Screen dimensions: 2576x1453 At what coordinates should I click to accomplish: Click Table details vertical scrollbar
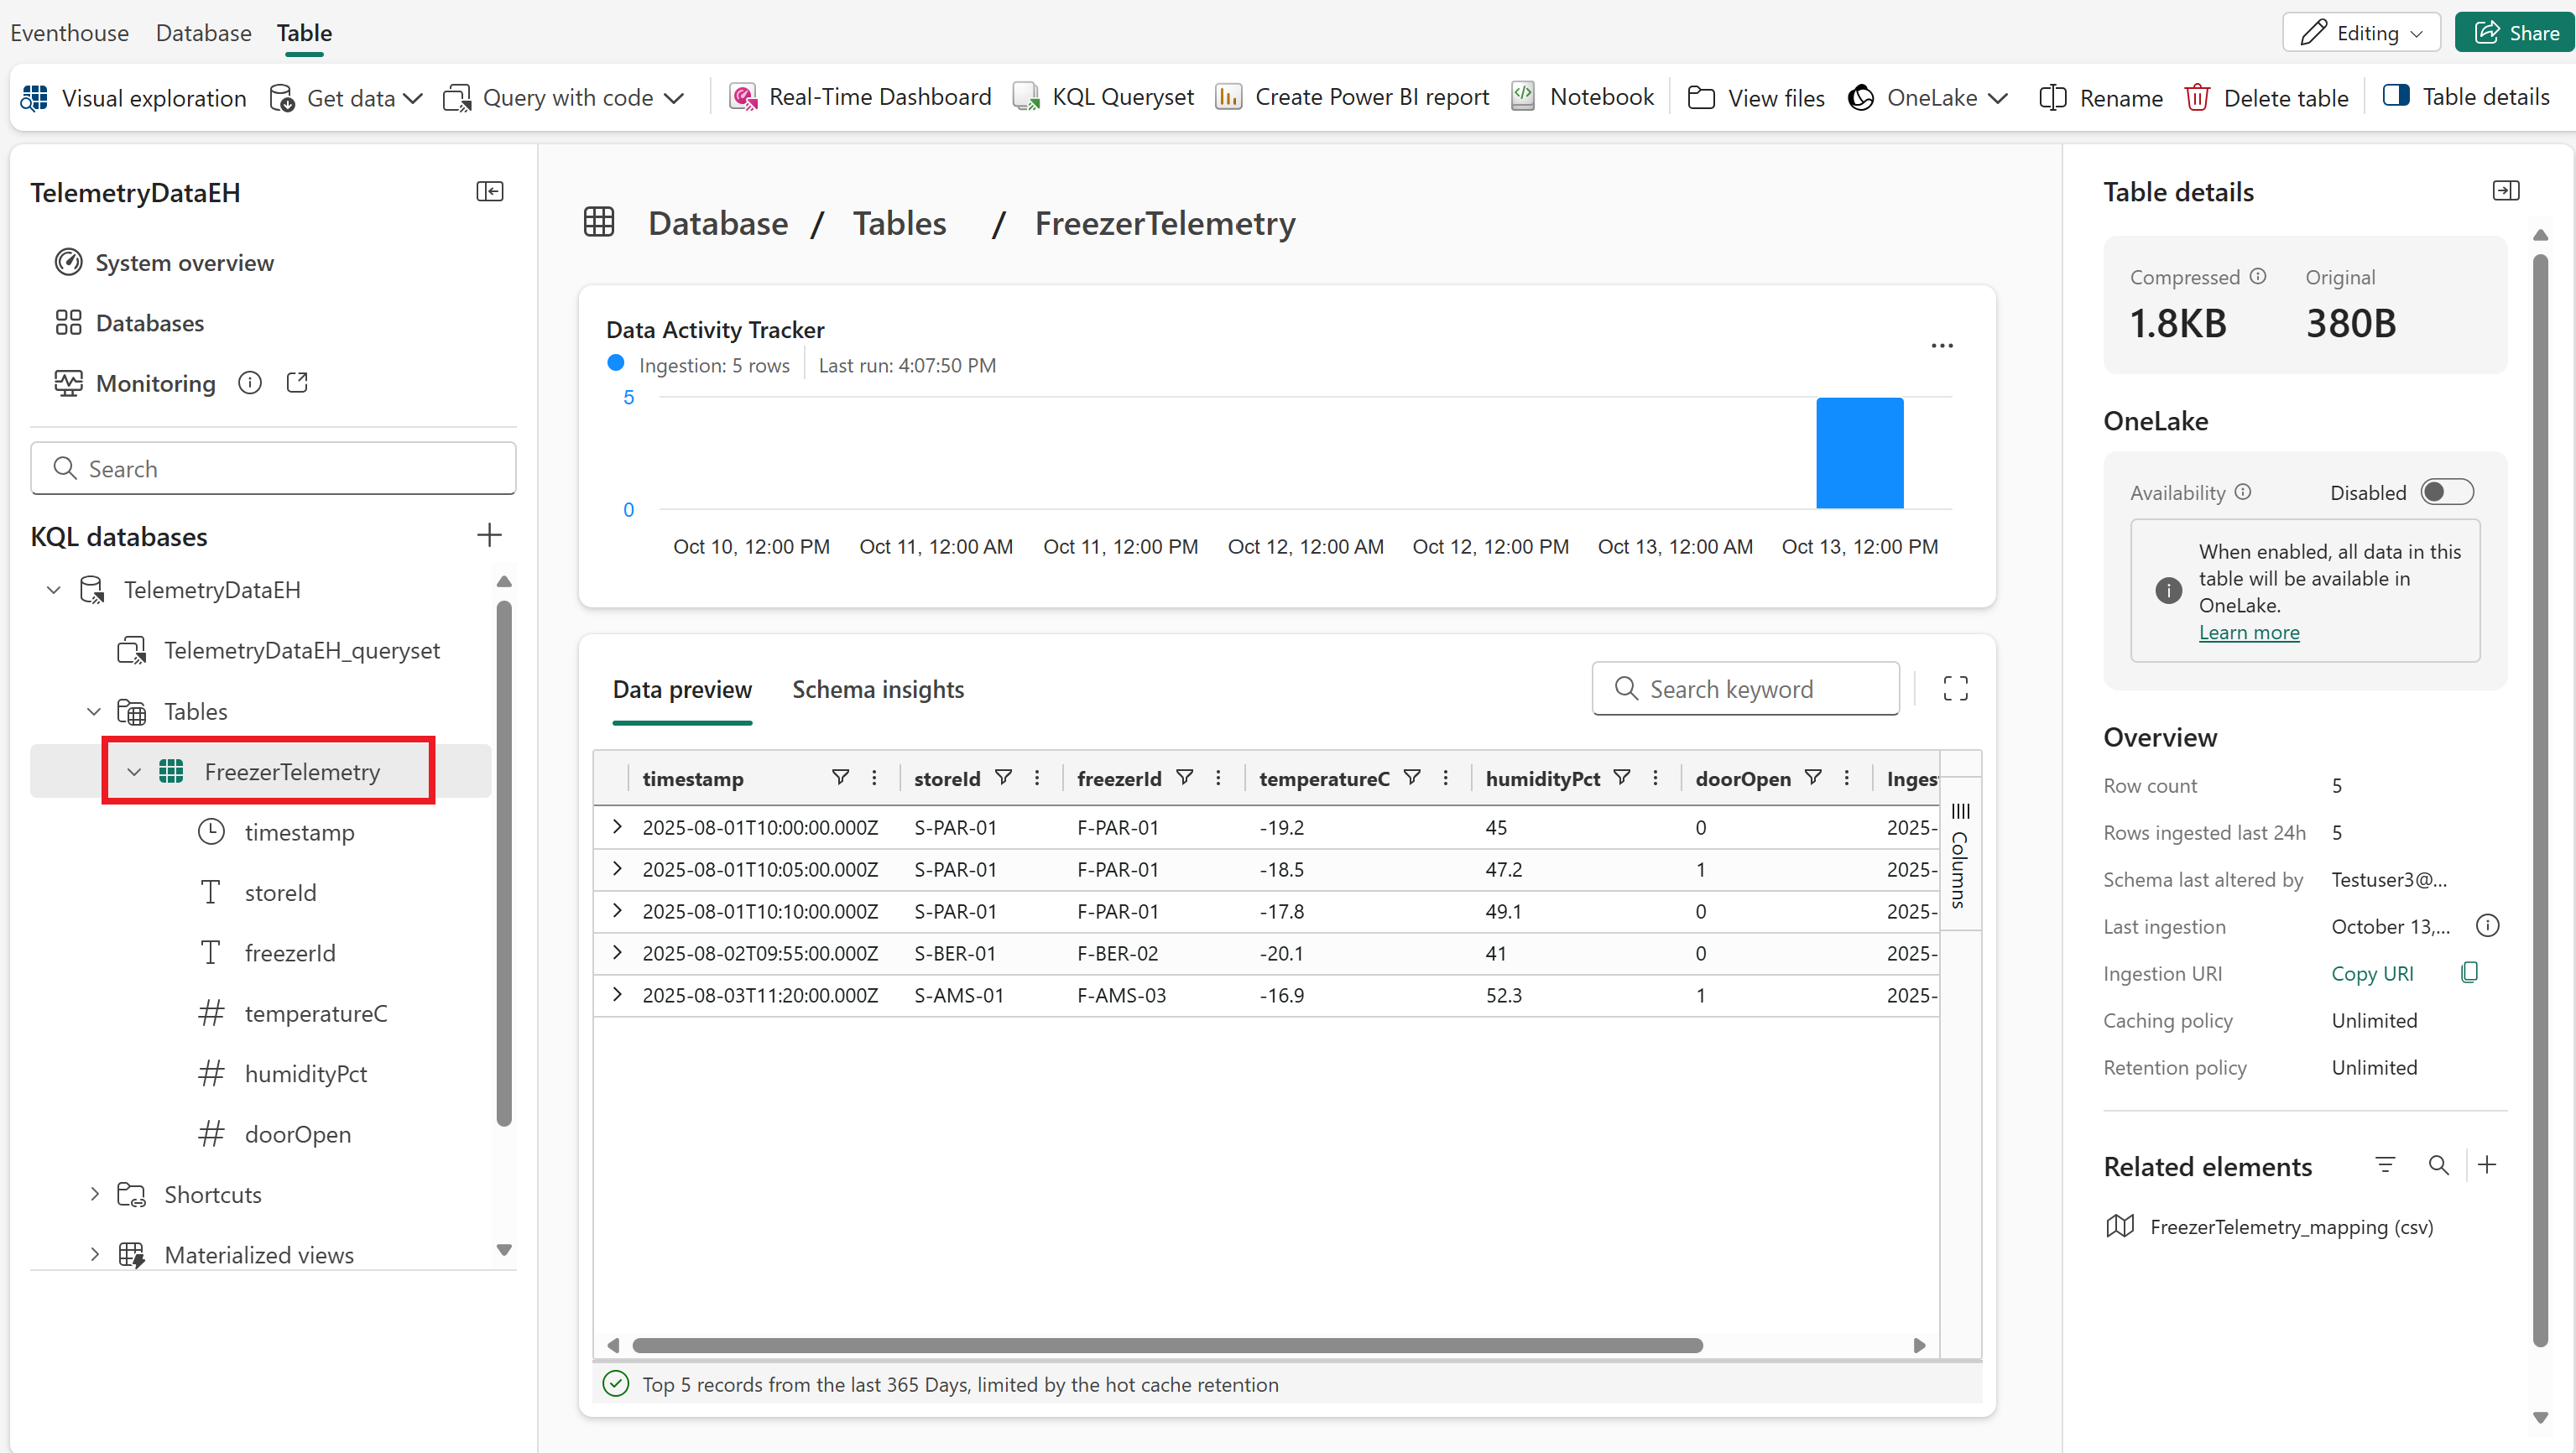click(2540, 800)
